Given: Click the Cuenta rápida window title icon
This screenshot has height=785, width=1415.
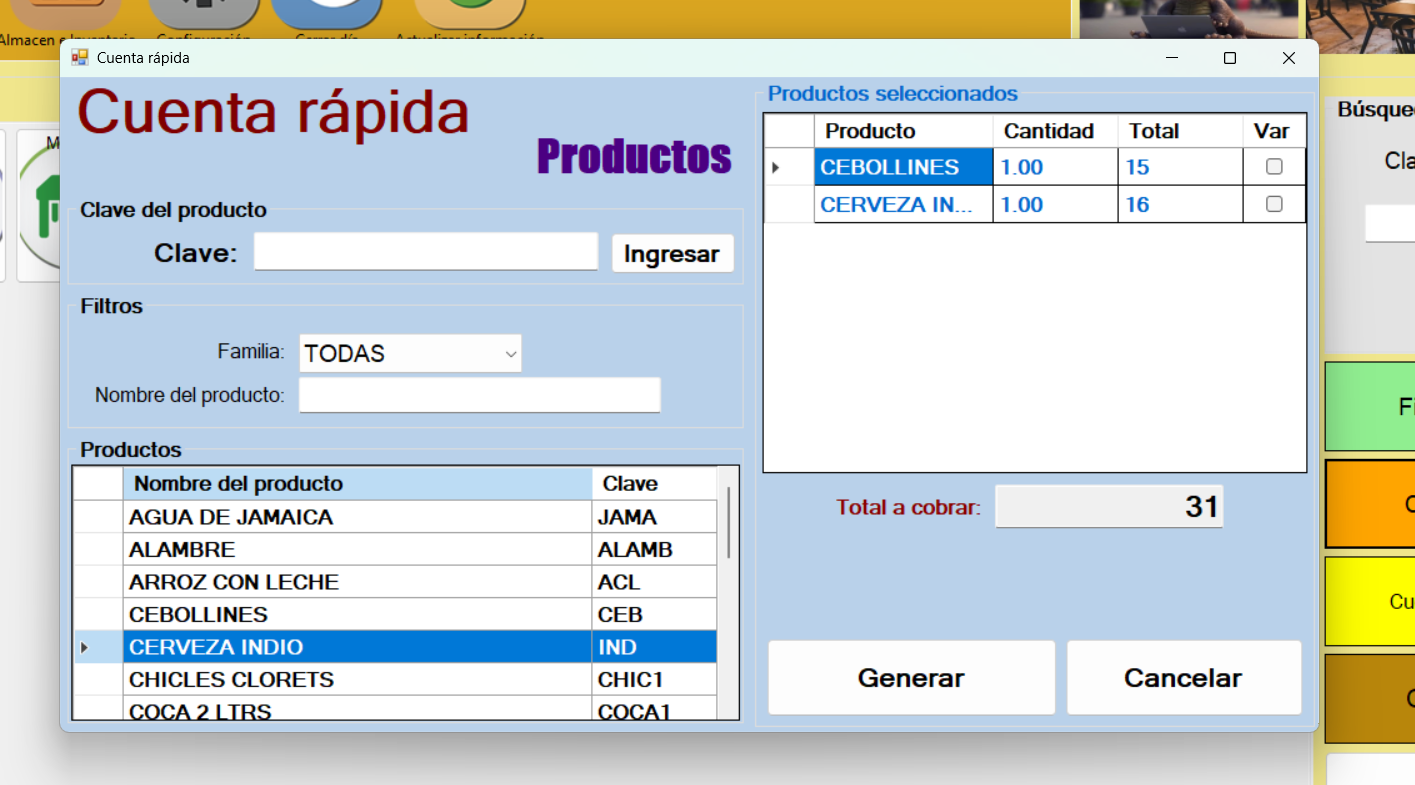Looking at the screenshot, I should pyautogui.click(x=79, y=58).
